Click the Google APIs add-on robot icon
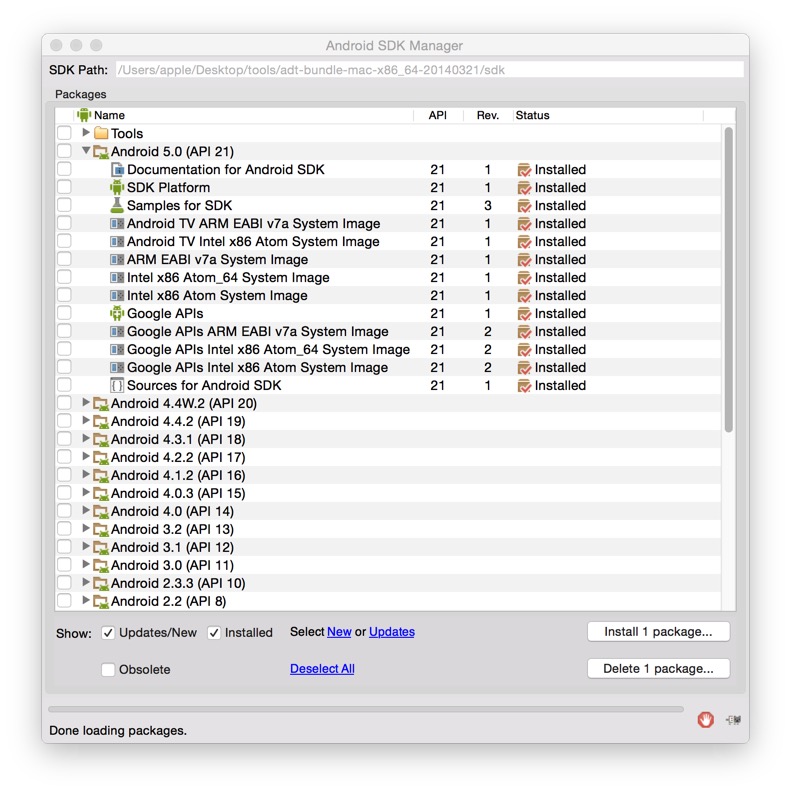This screenshot has height=793, width=791. tap(117, 314)
